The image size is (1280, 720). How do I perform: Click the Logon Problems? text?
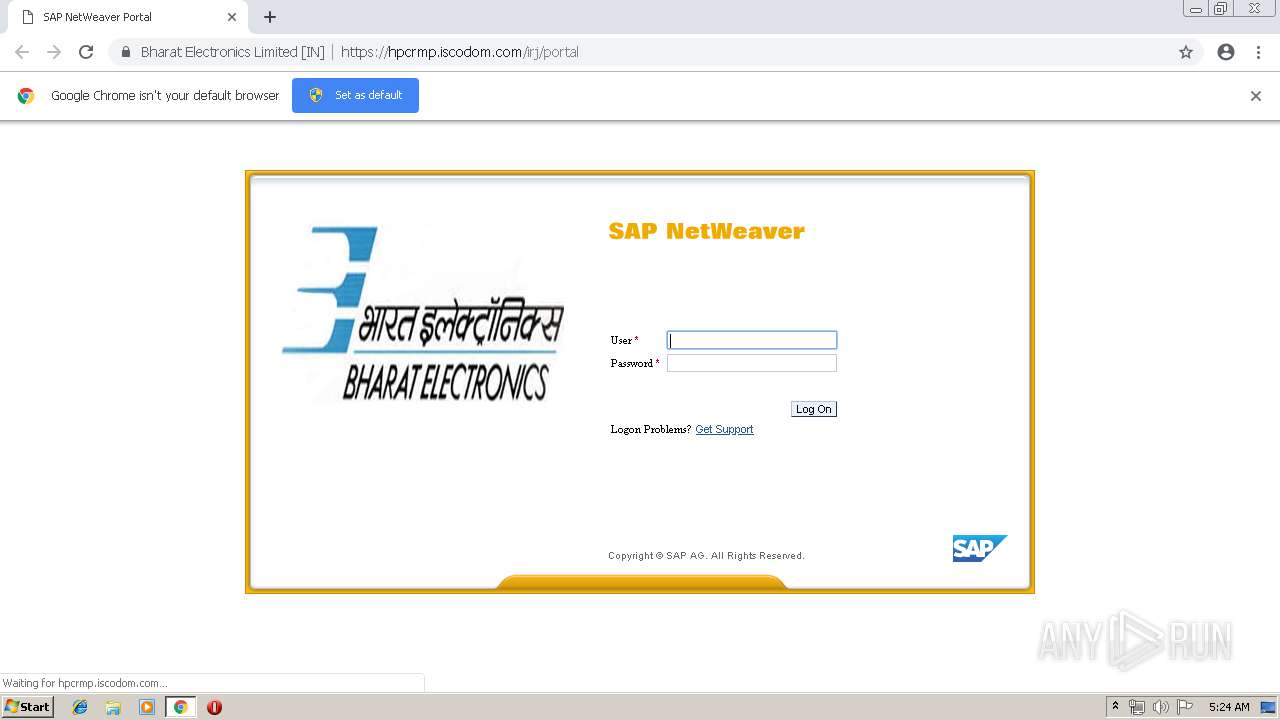click(651, 429)
